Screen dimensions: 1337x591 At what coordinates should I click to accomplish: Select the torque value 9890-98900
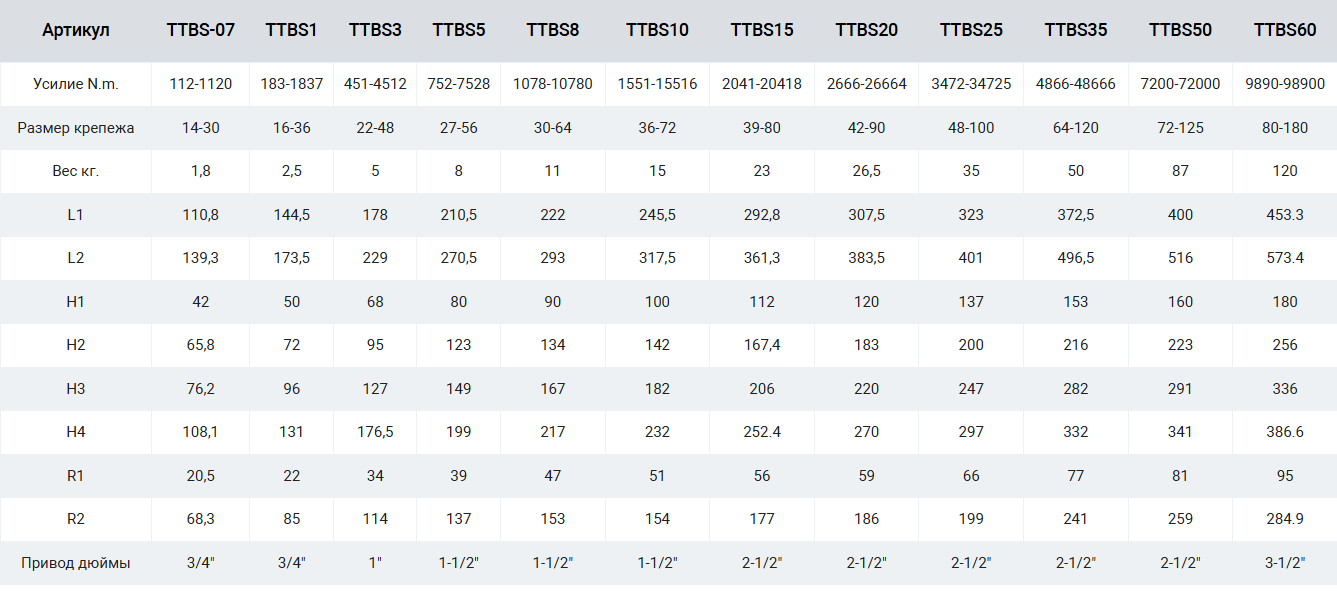point(1284,84)
